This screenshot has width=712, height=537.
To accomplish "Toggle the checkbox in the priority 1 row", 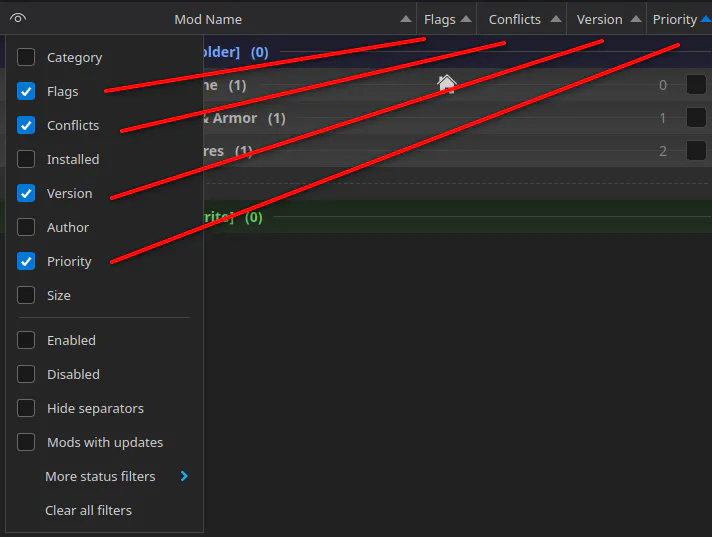I will [x=696, y=118].
